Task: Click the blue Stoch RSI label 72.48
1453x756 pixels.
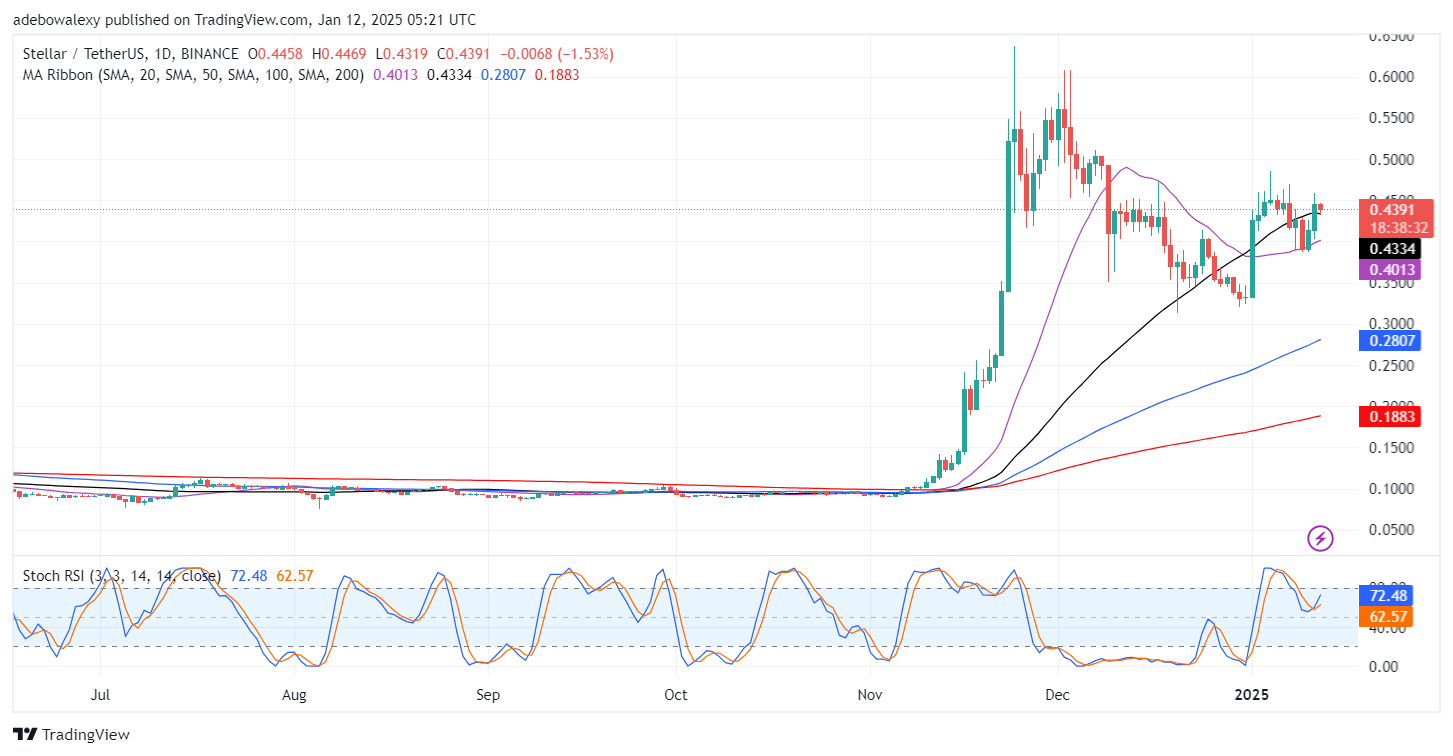Action: (x=1385, y=596)
